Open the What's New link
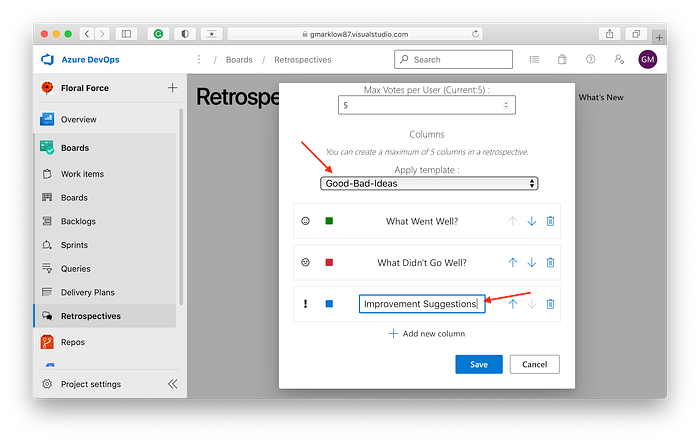The height and width of the screenshot is (442, 700). [x=601, y=97]
